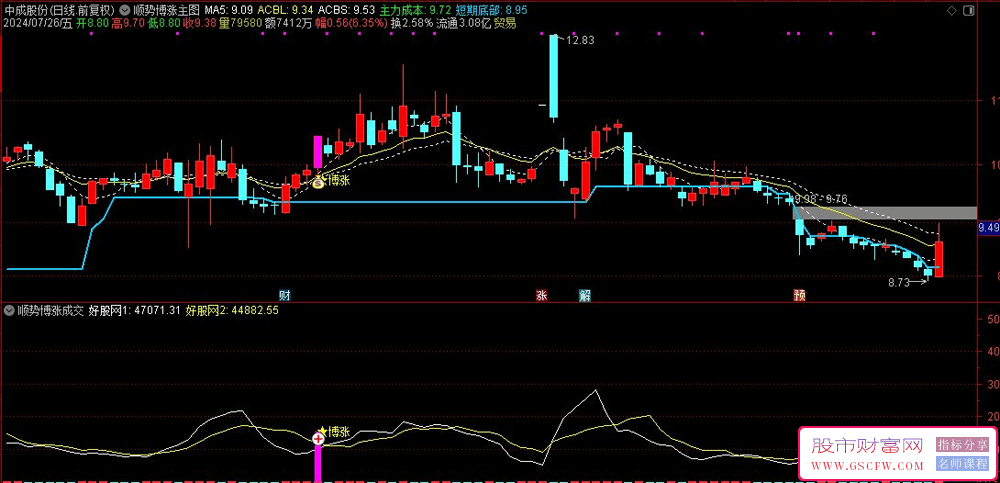Click the last red candle at the right edge
The image size is (1000, 483).
click(x=939, y=258)
